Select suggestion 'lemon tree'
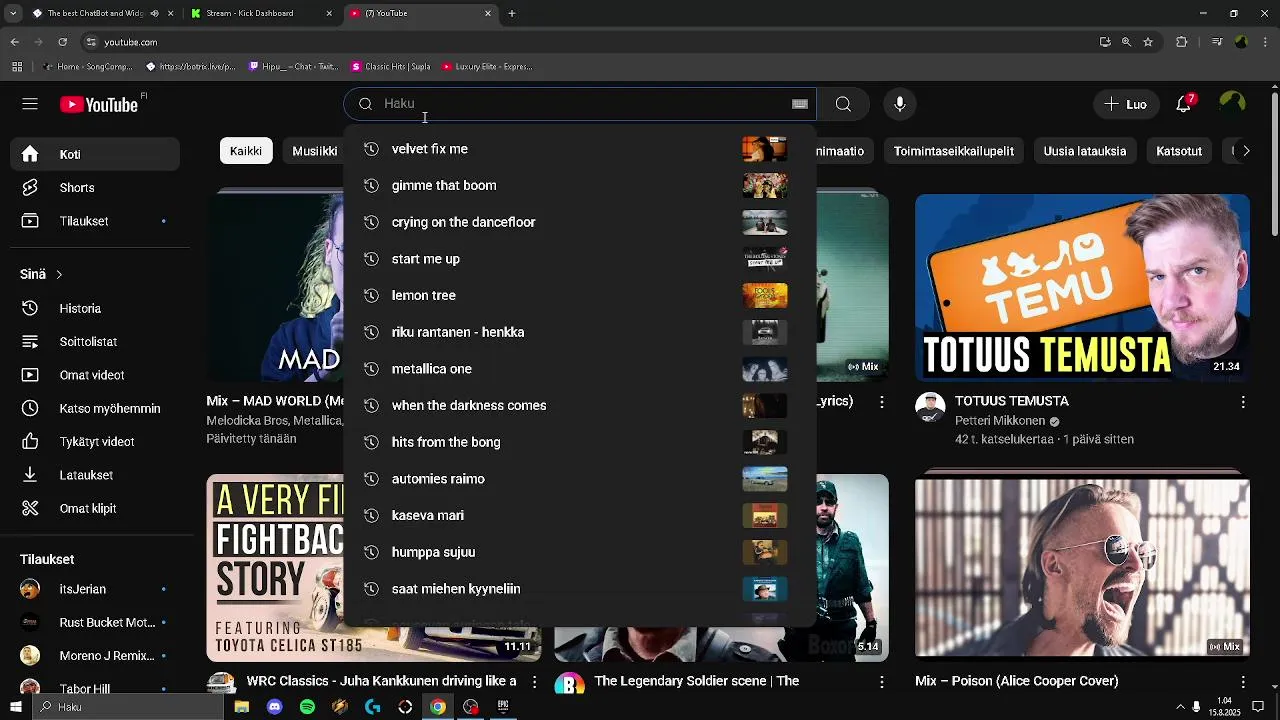 tap(580, 296)
